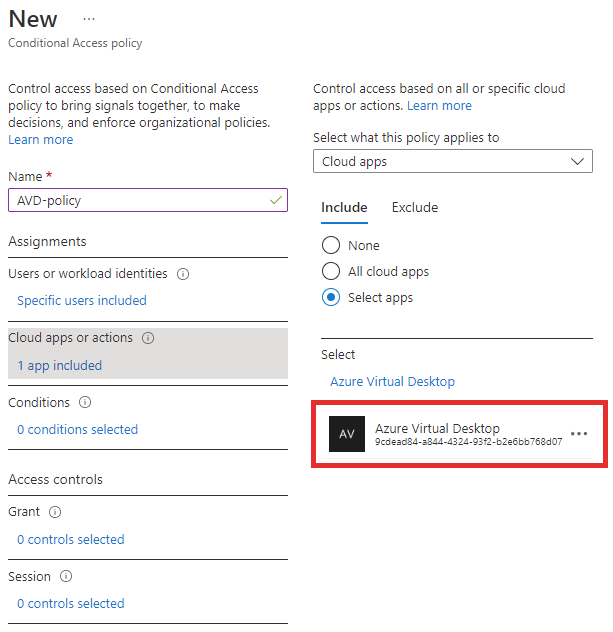The height and width of the screenshot is (632, 613).
Task: Select the All cloud apps option
Action: (x=331, y=271)
